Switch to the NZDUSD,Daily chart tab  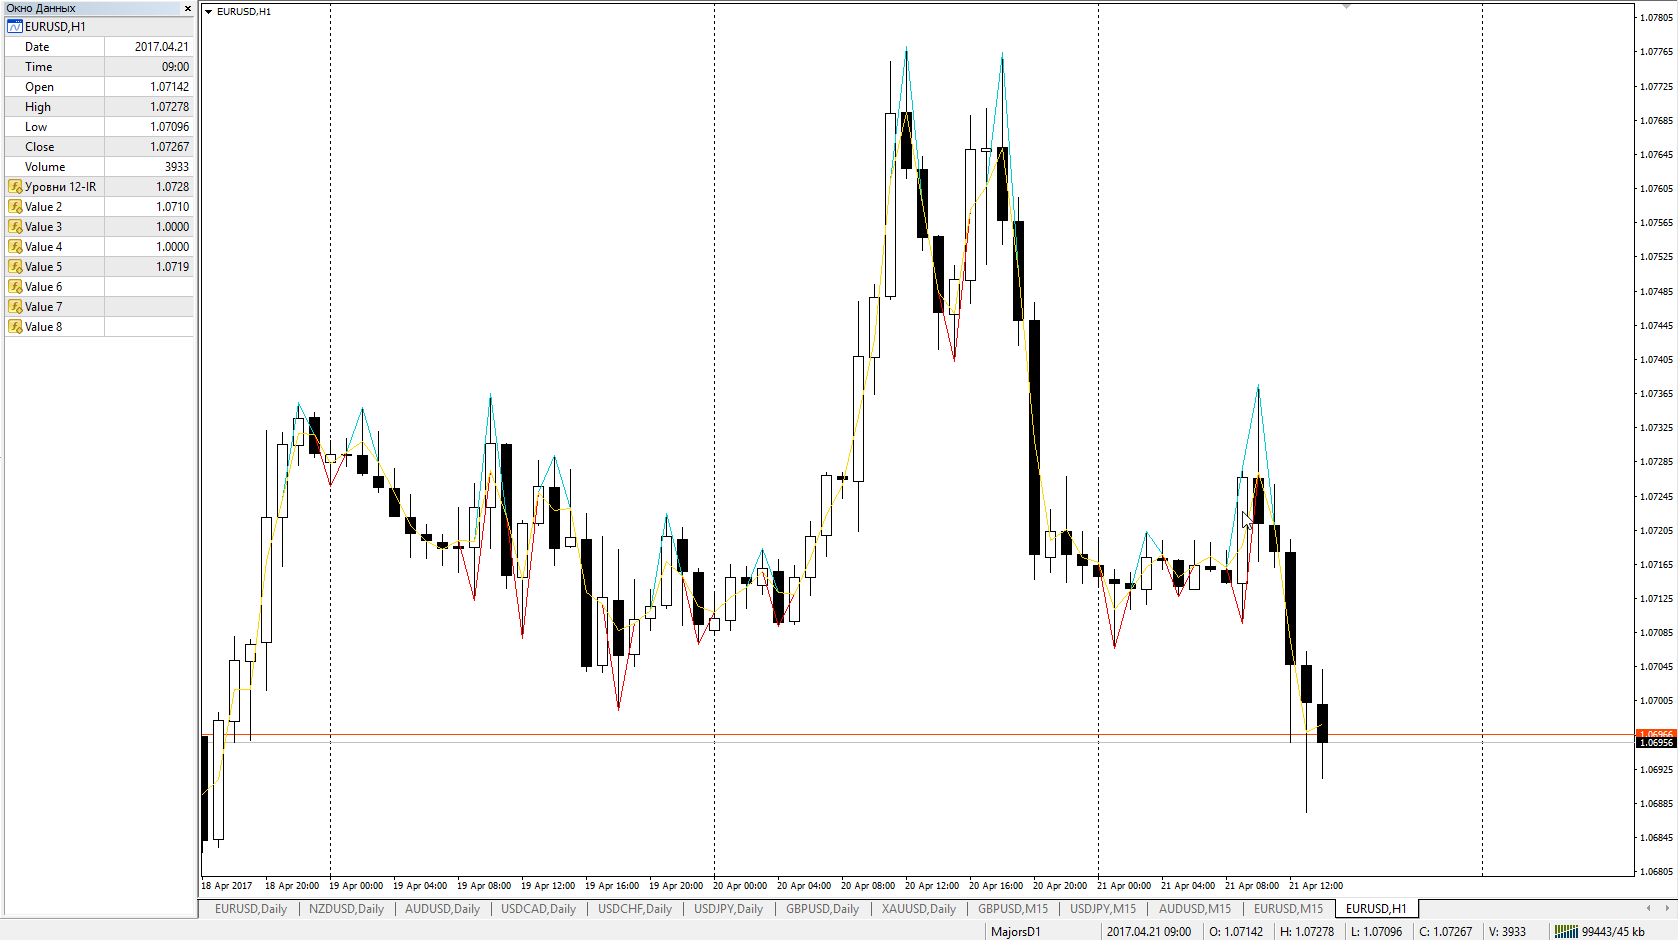[346, 909]
